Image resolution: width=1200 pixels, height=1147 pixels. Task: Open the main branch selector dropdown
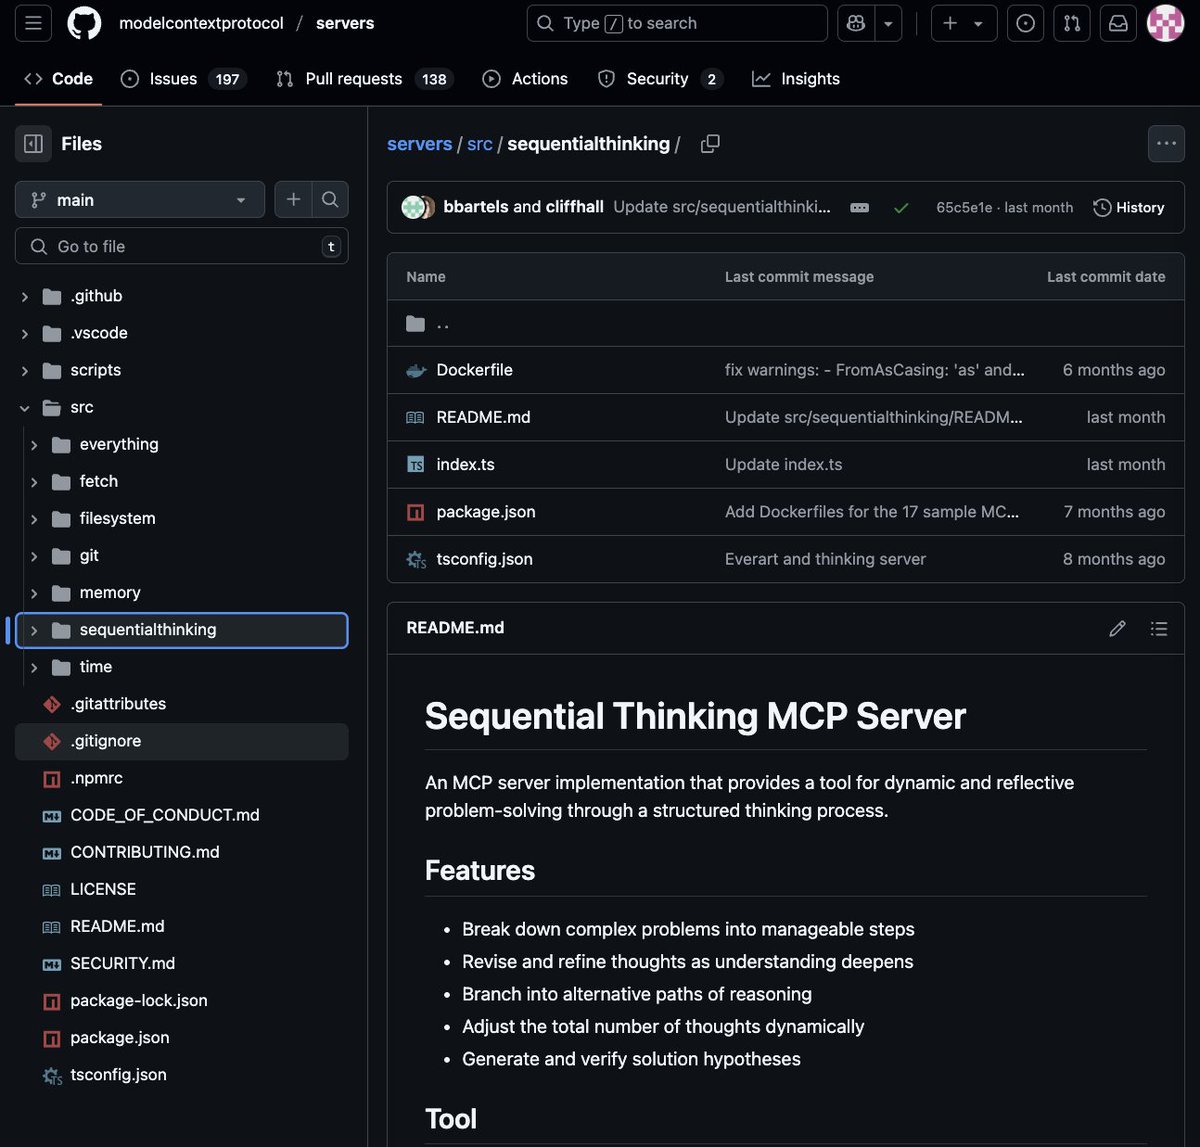pos(140,200)
